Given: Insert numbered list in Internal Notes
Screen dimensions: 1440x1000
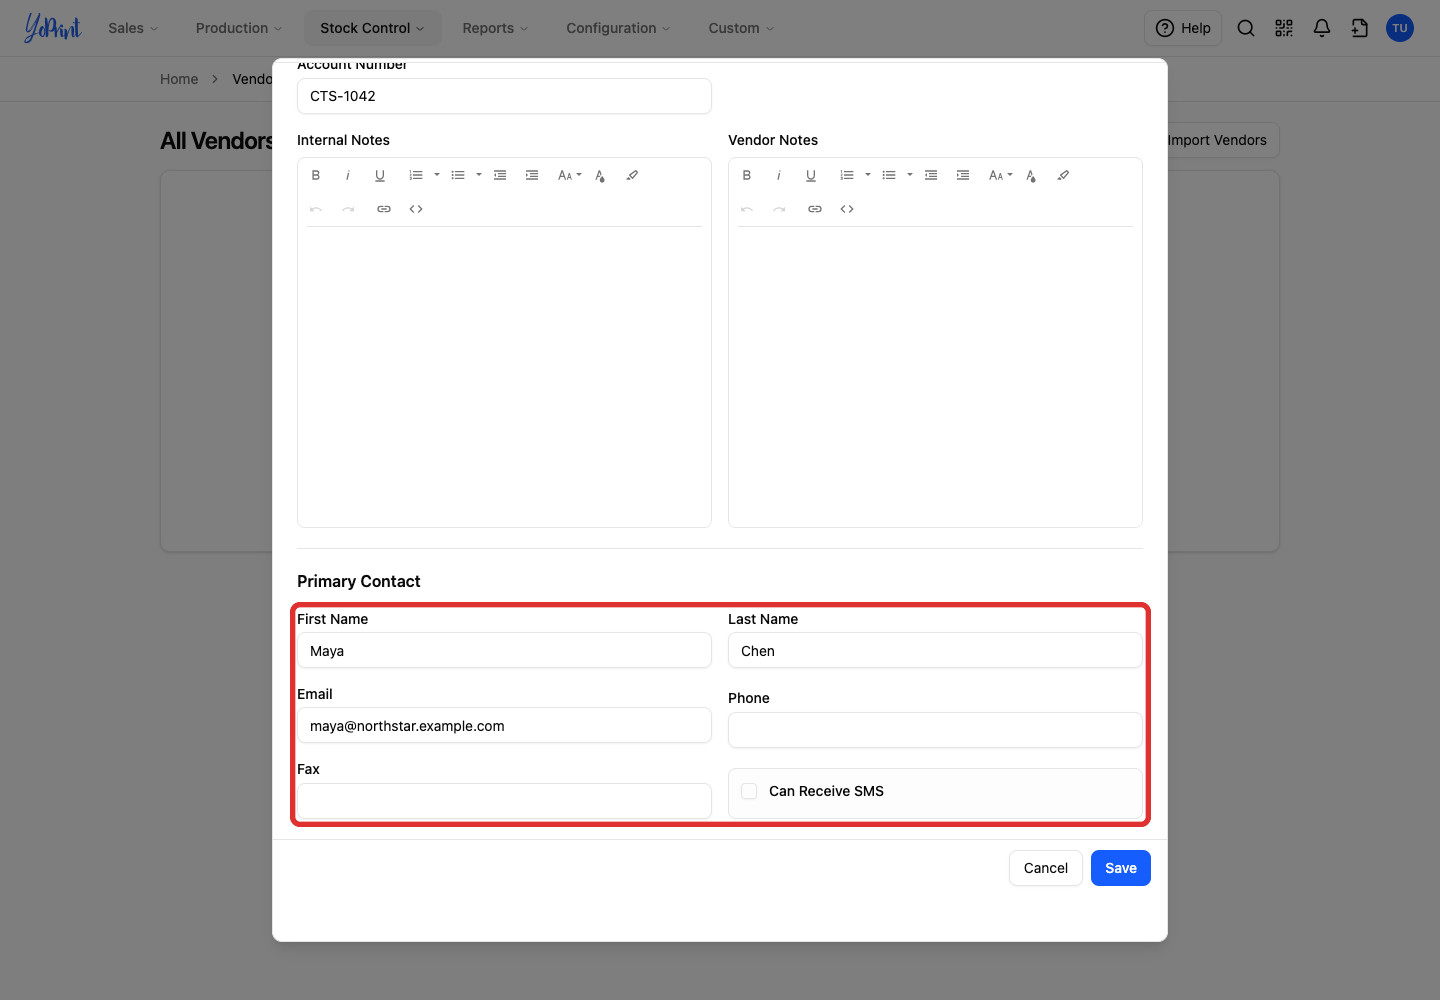Looking at the screenshot, I should coord(416,175).
